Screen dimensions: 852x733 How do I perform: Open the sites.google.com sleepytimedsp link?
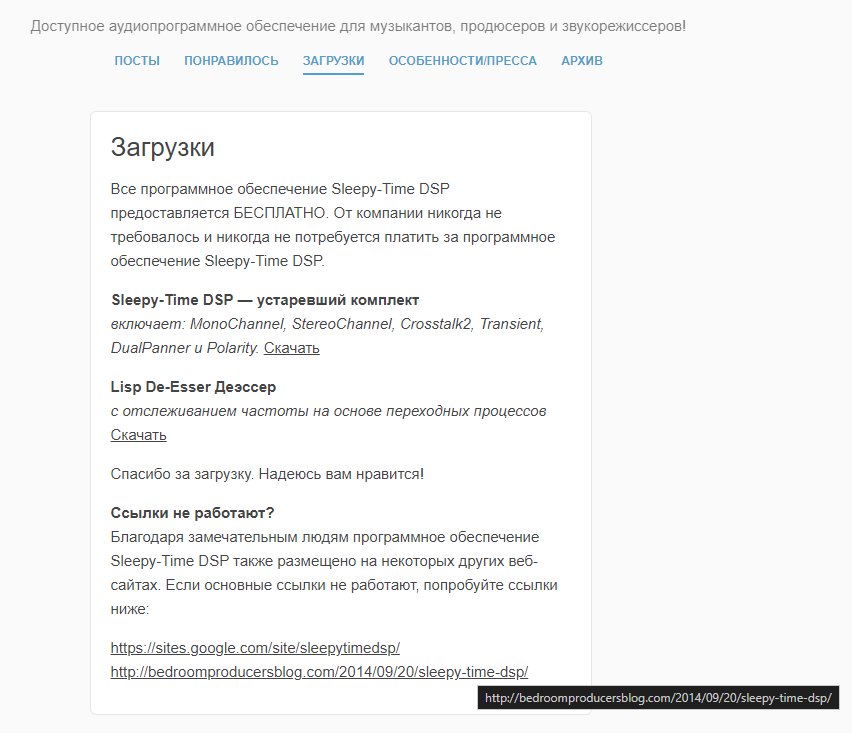pos(255,648)
